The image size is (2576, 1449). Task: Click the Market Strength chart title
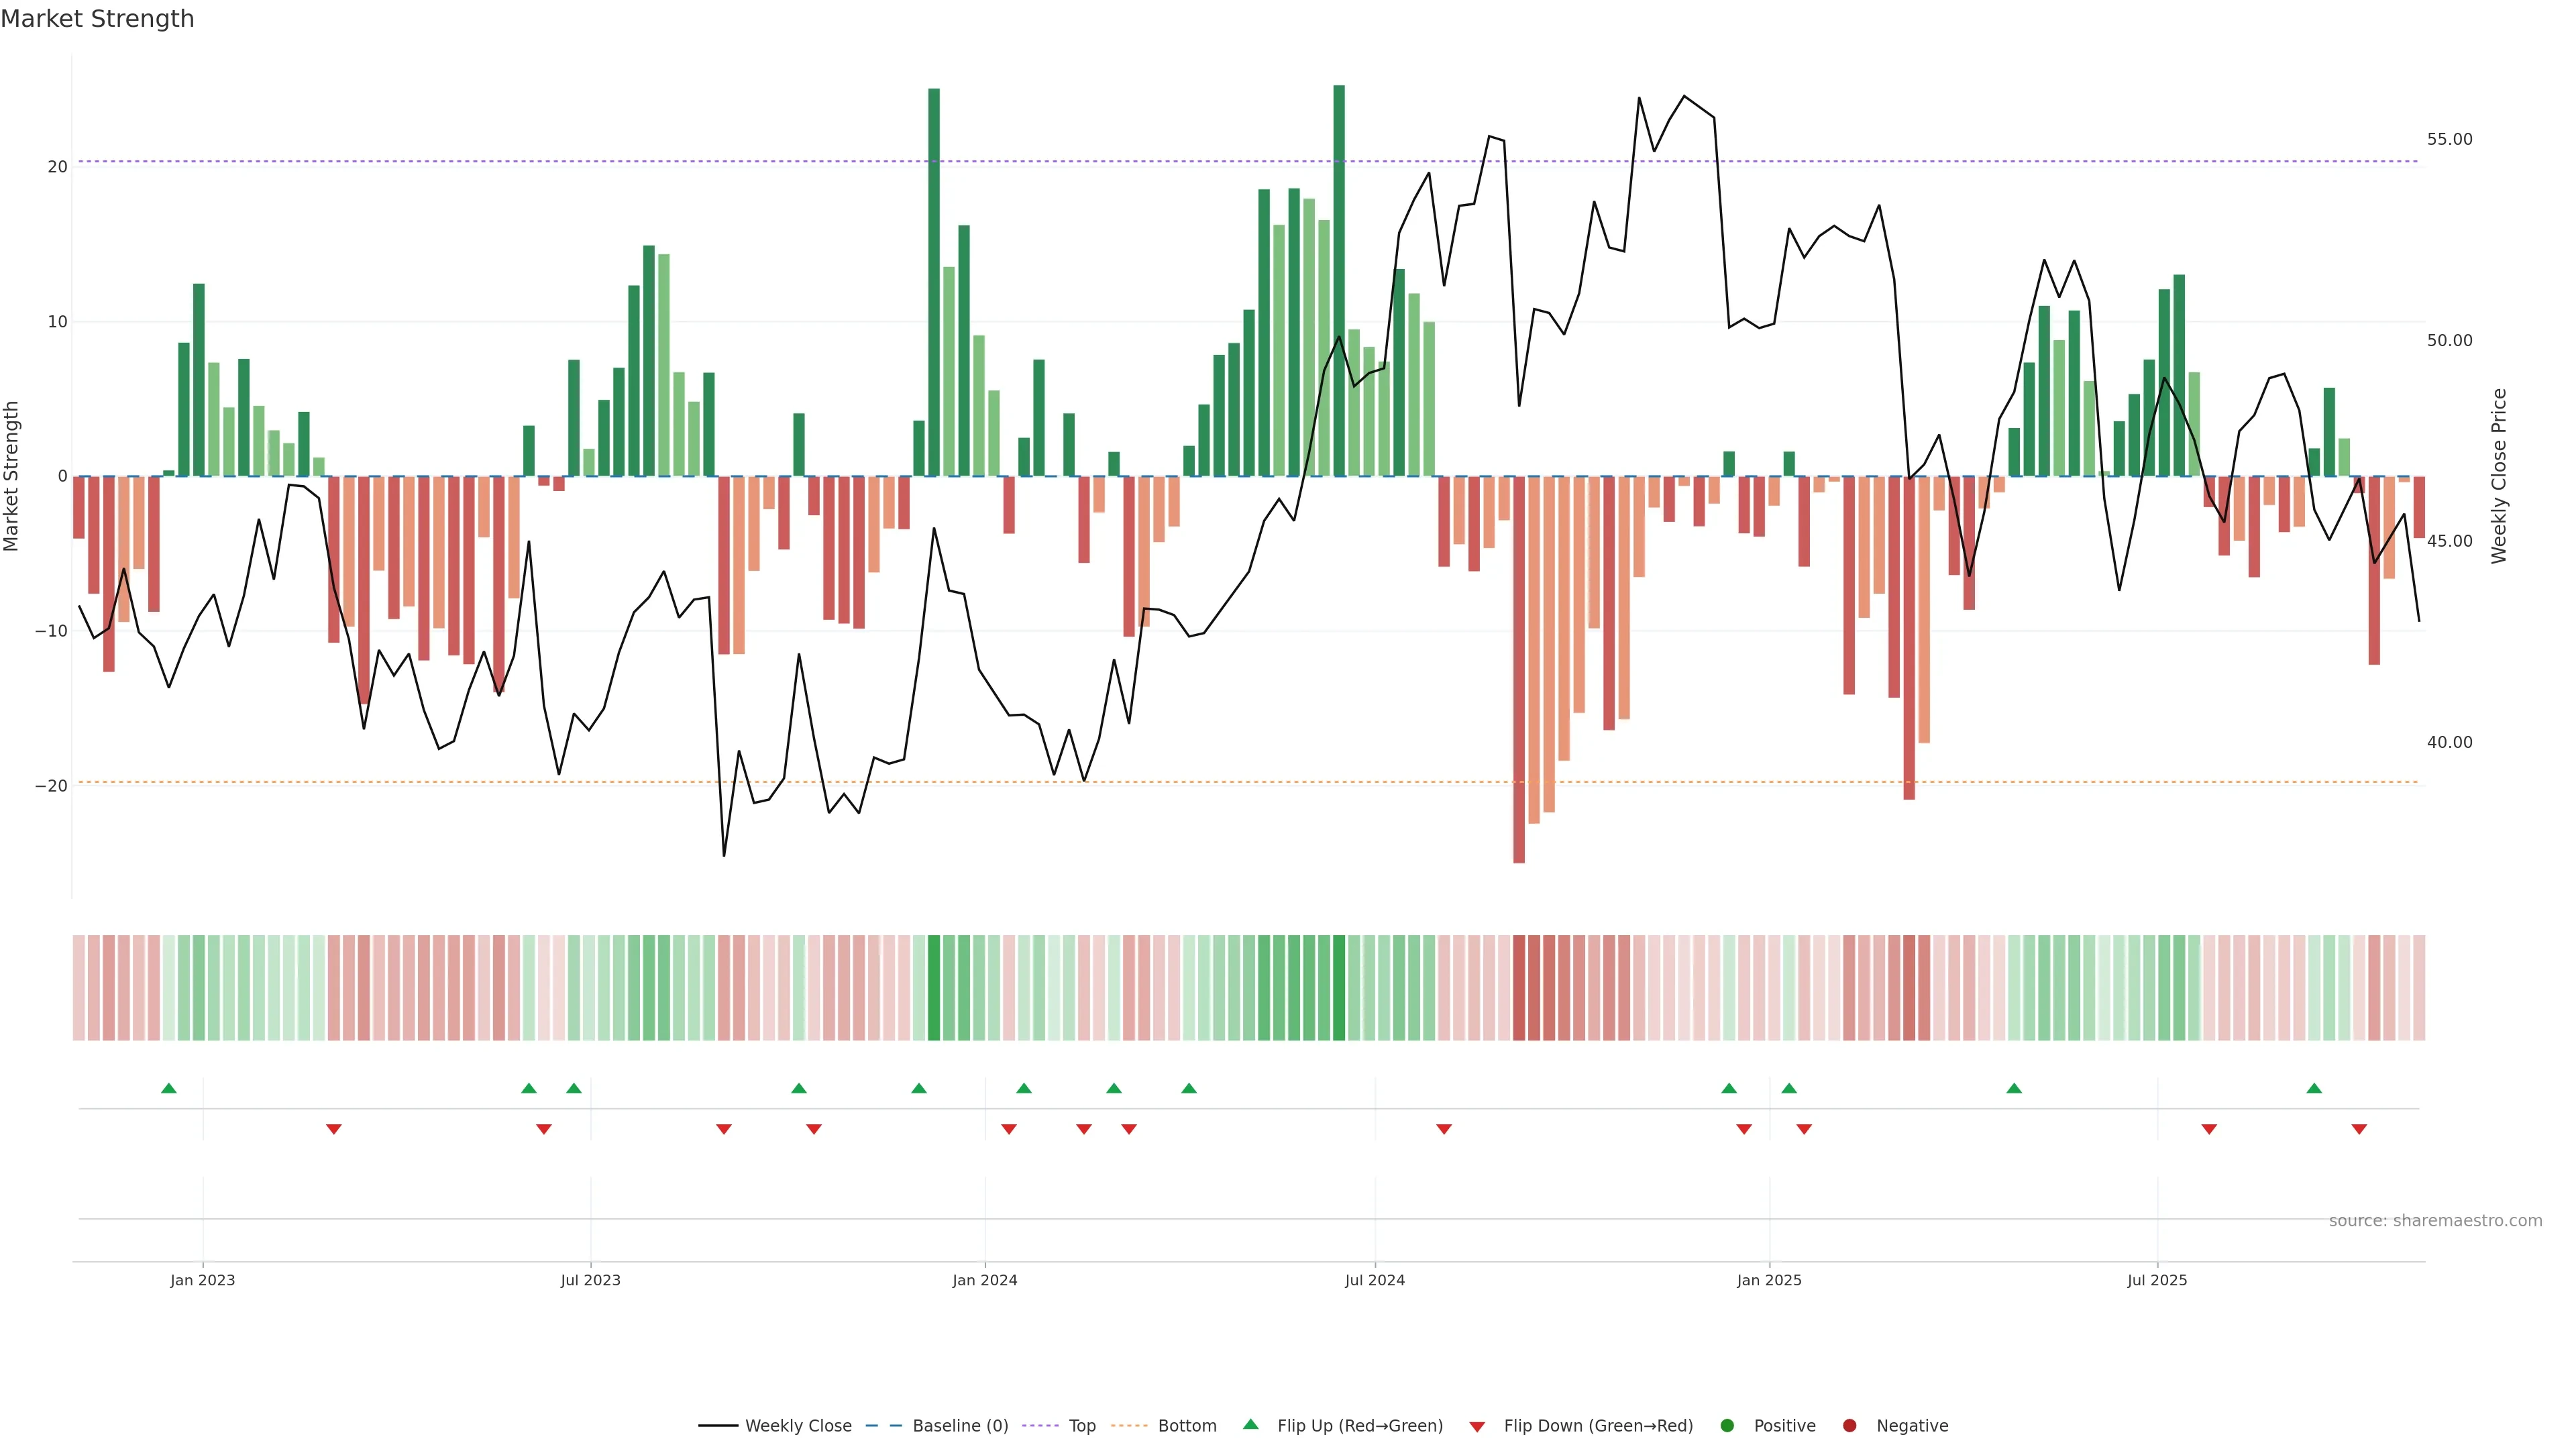tap(97, 19)
